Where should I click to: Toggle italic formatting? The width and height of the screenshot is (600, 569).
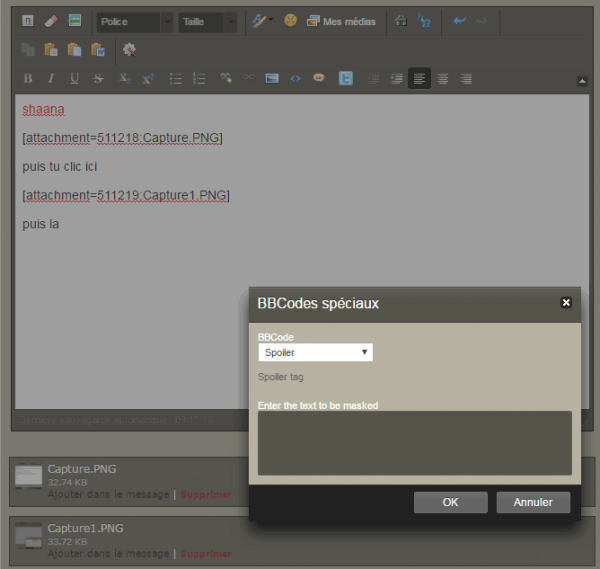click(51, 78)
